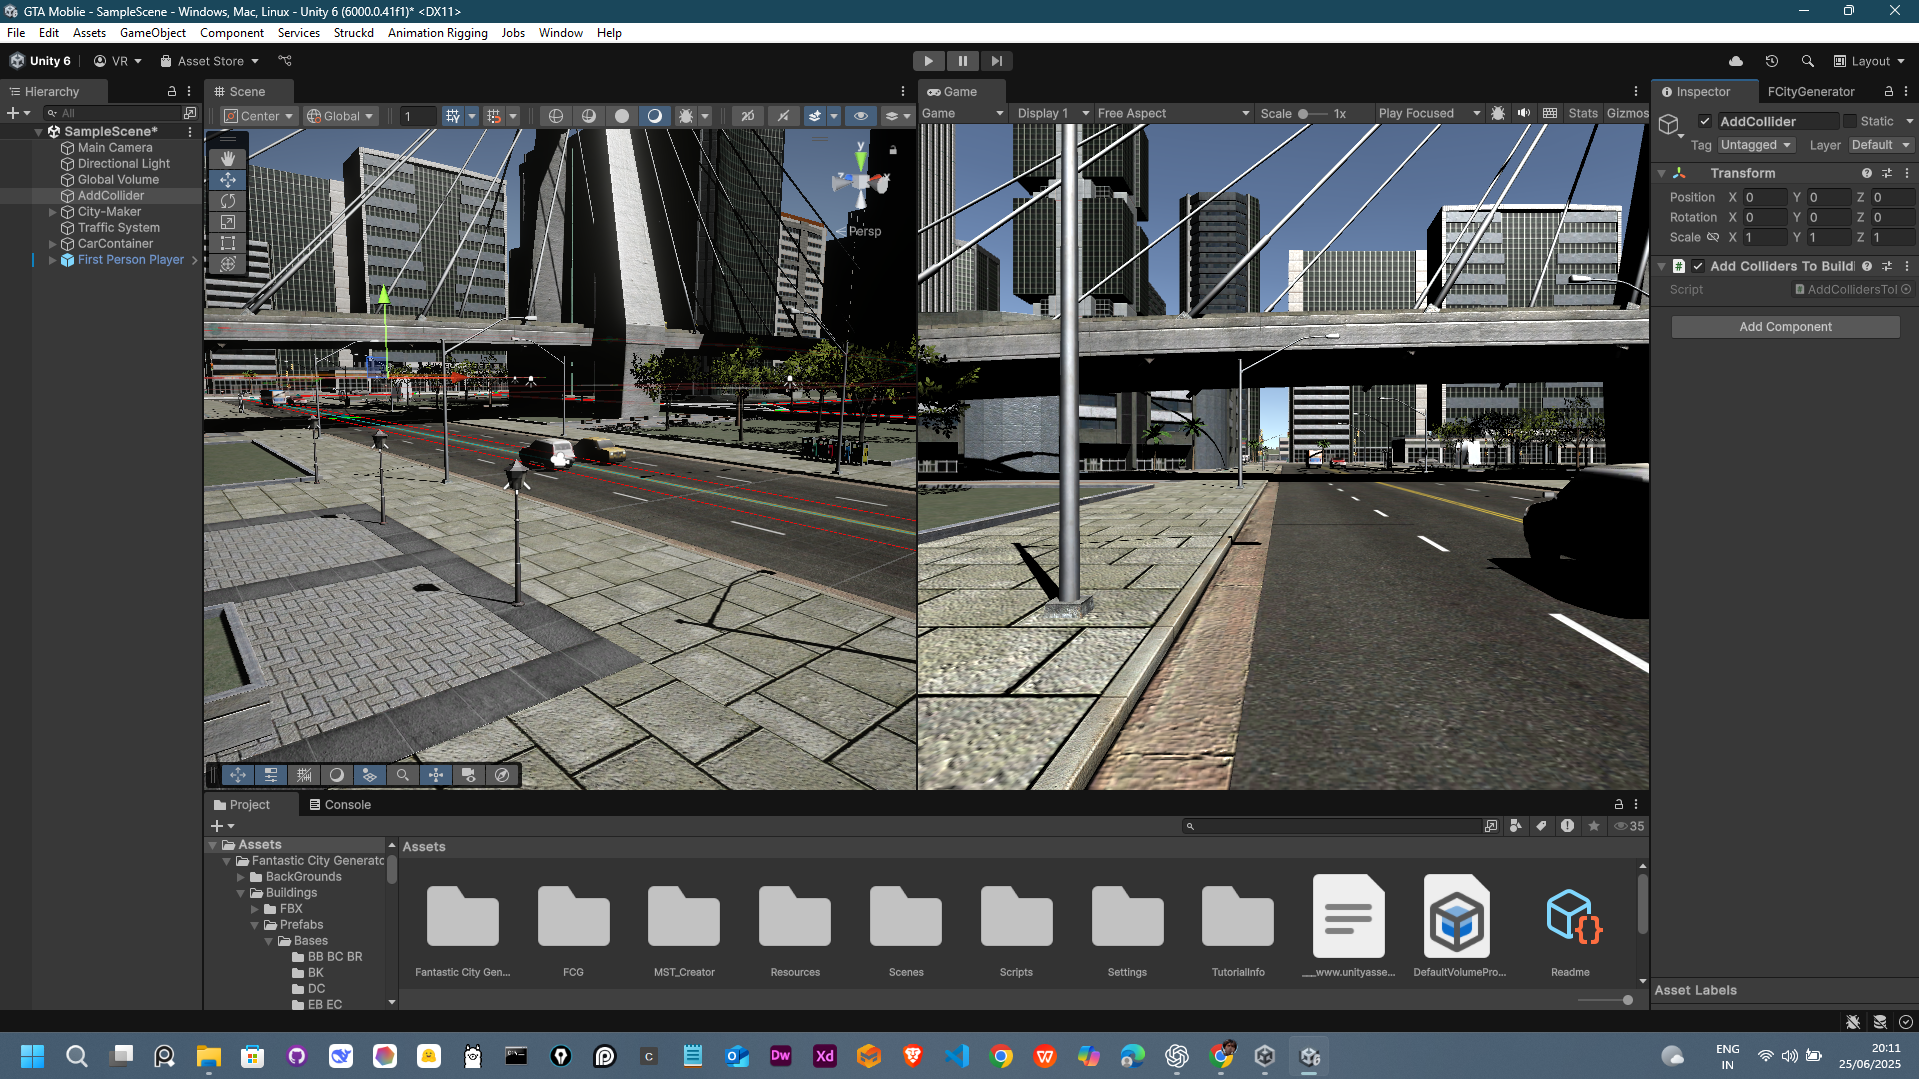The height and width of the screenshot is (1079, 1919).
Task: Open the global Search icon
Action: (1807, 61)
